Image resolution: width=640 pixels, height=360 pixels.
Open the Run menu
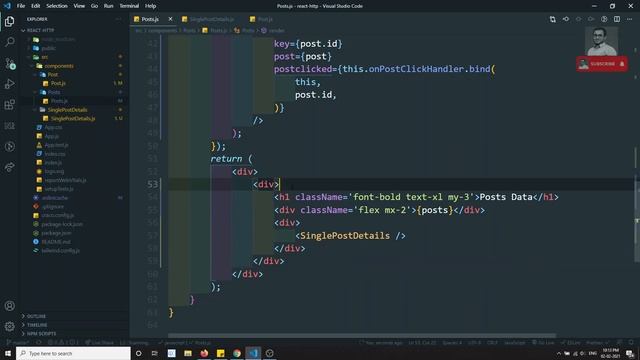[108, 6]
